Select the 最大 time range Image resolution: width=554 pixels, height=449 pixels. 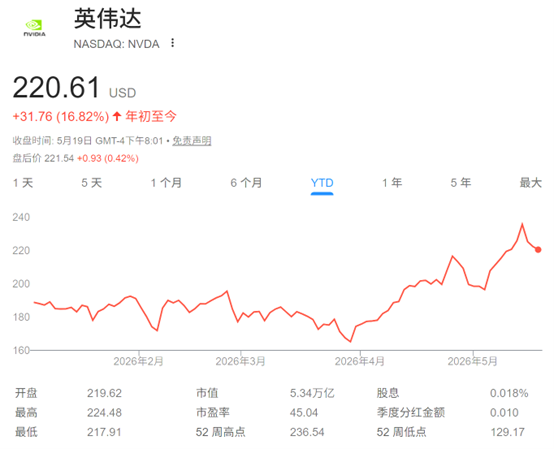[531, 183]
